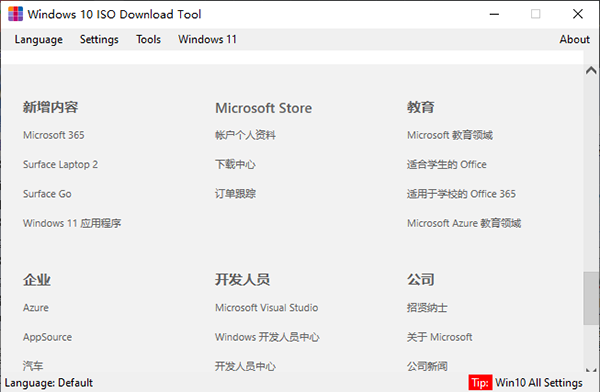Click the 下载中心 link
This screenshot has height=392, width=600.
pos(235,165)
